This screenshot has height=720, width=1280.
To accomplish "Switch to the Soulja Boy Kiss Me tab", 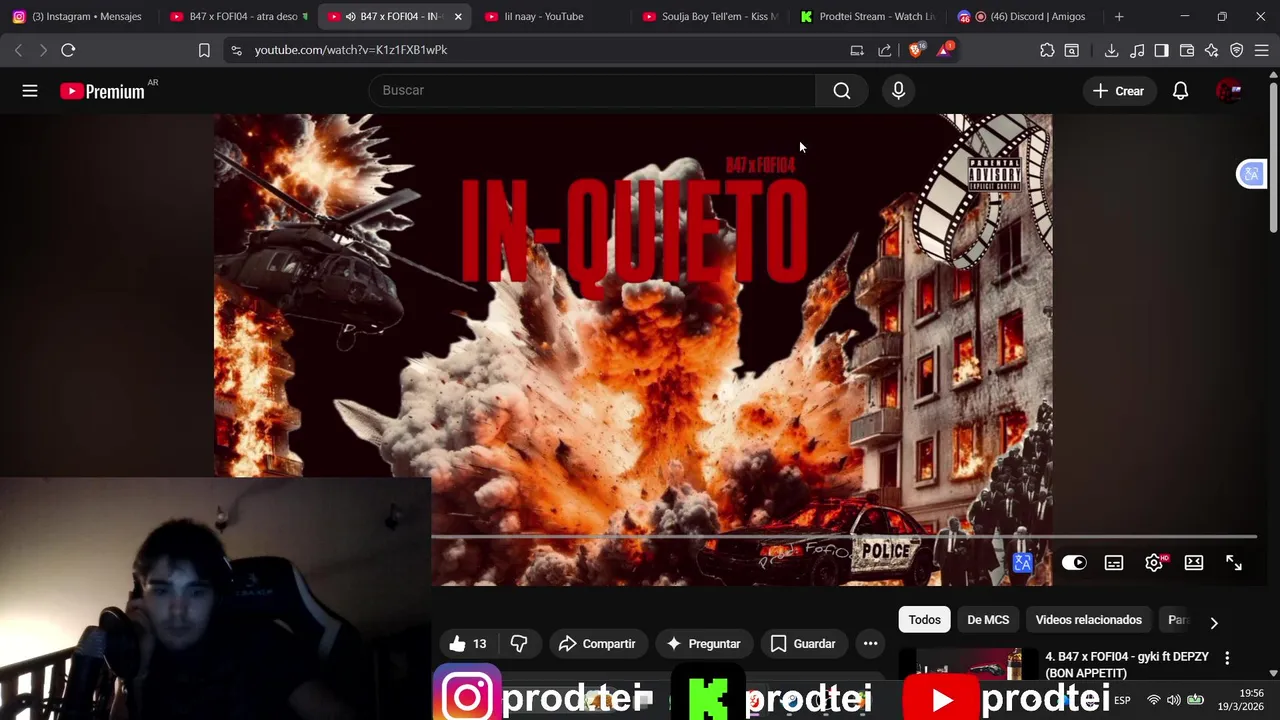I will (710, 16).
